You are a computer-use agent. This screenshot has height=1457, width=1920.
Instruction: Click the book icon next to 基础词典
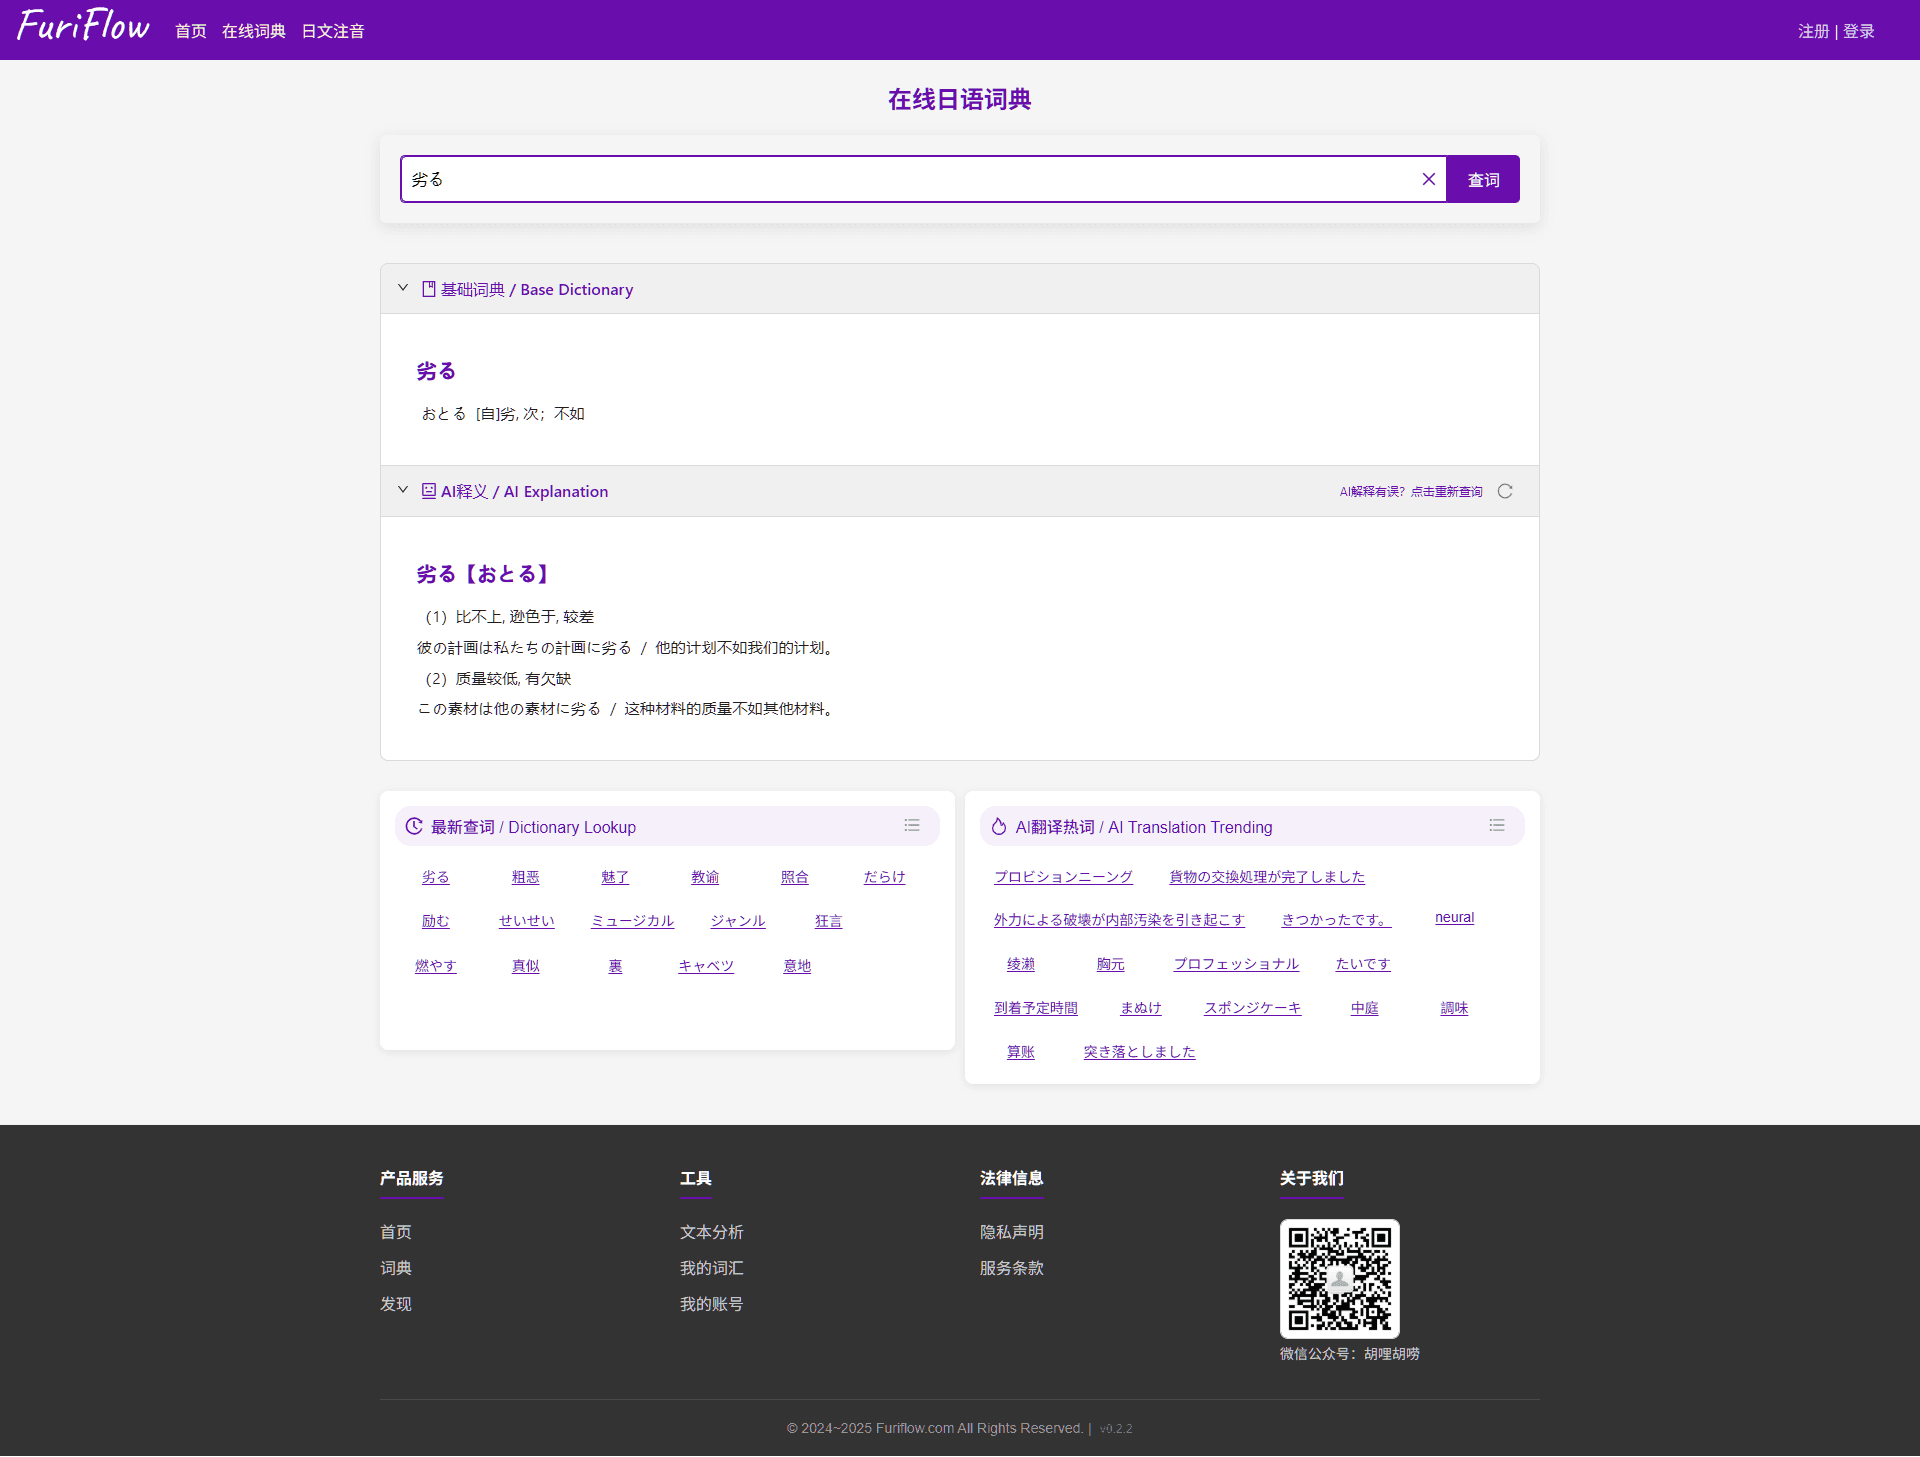(x=429, y=289)
